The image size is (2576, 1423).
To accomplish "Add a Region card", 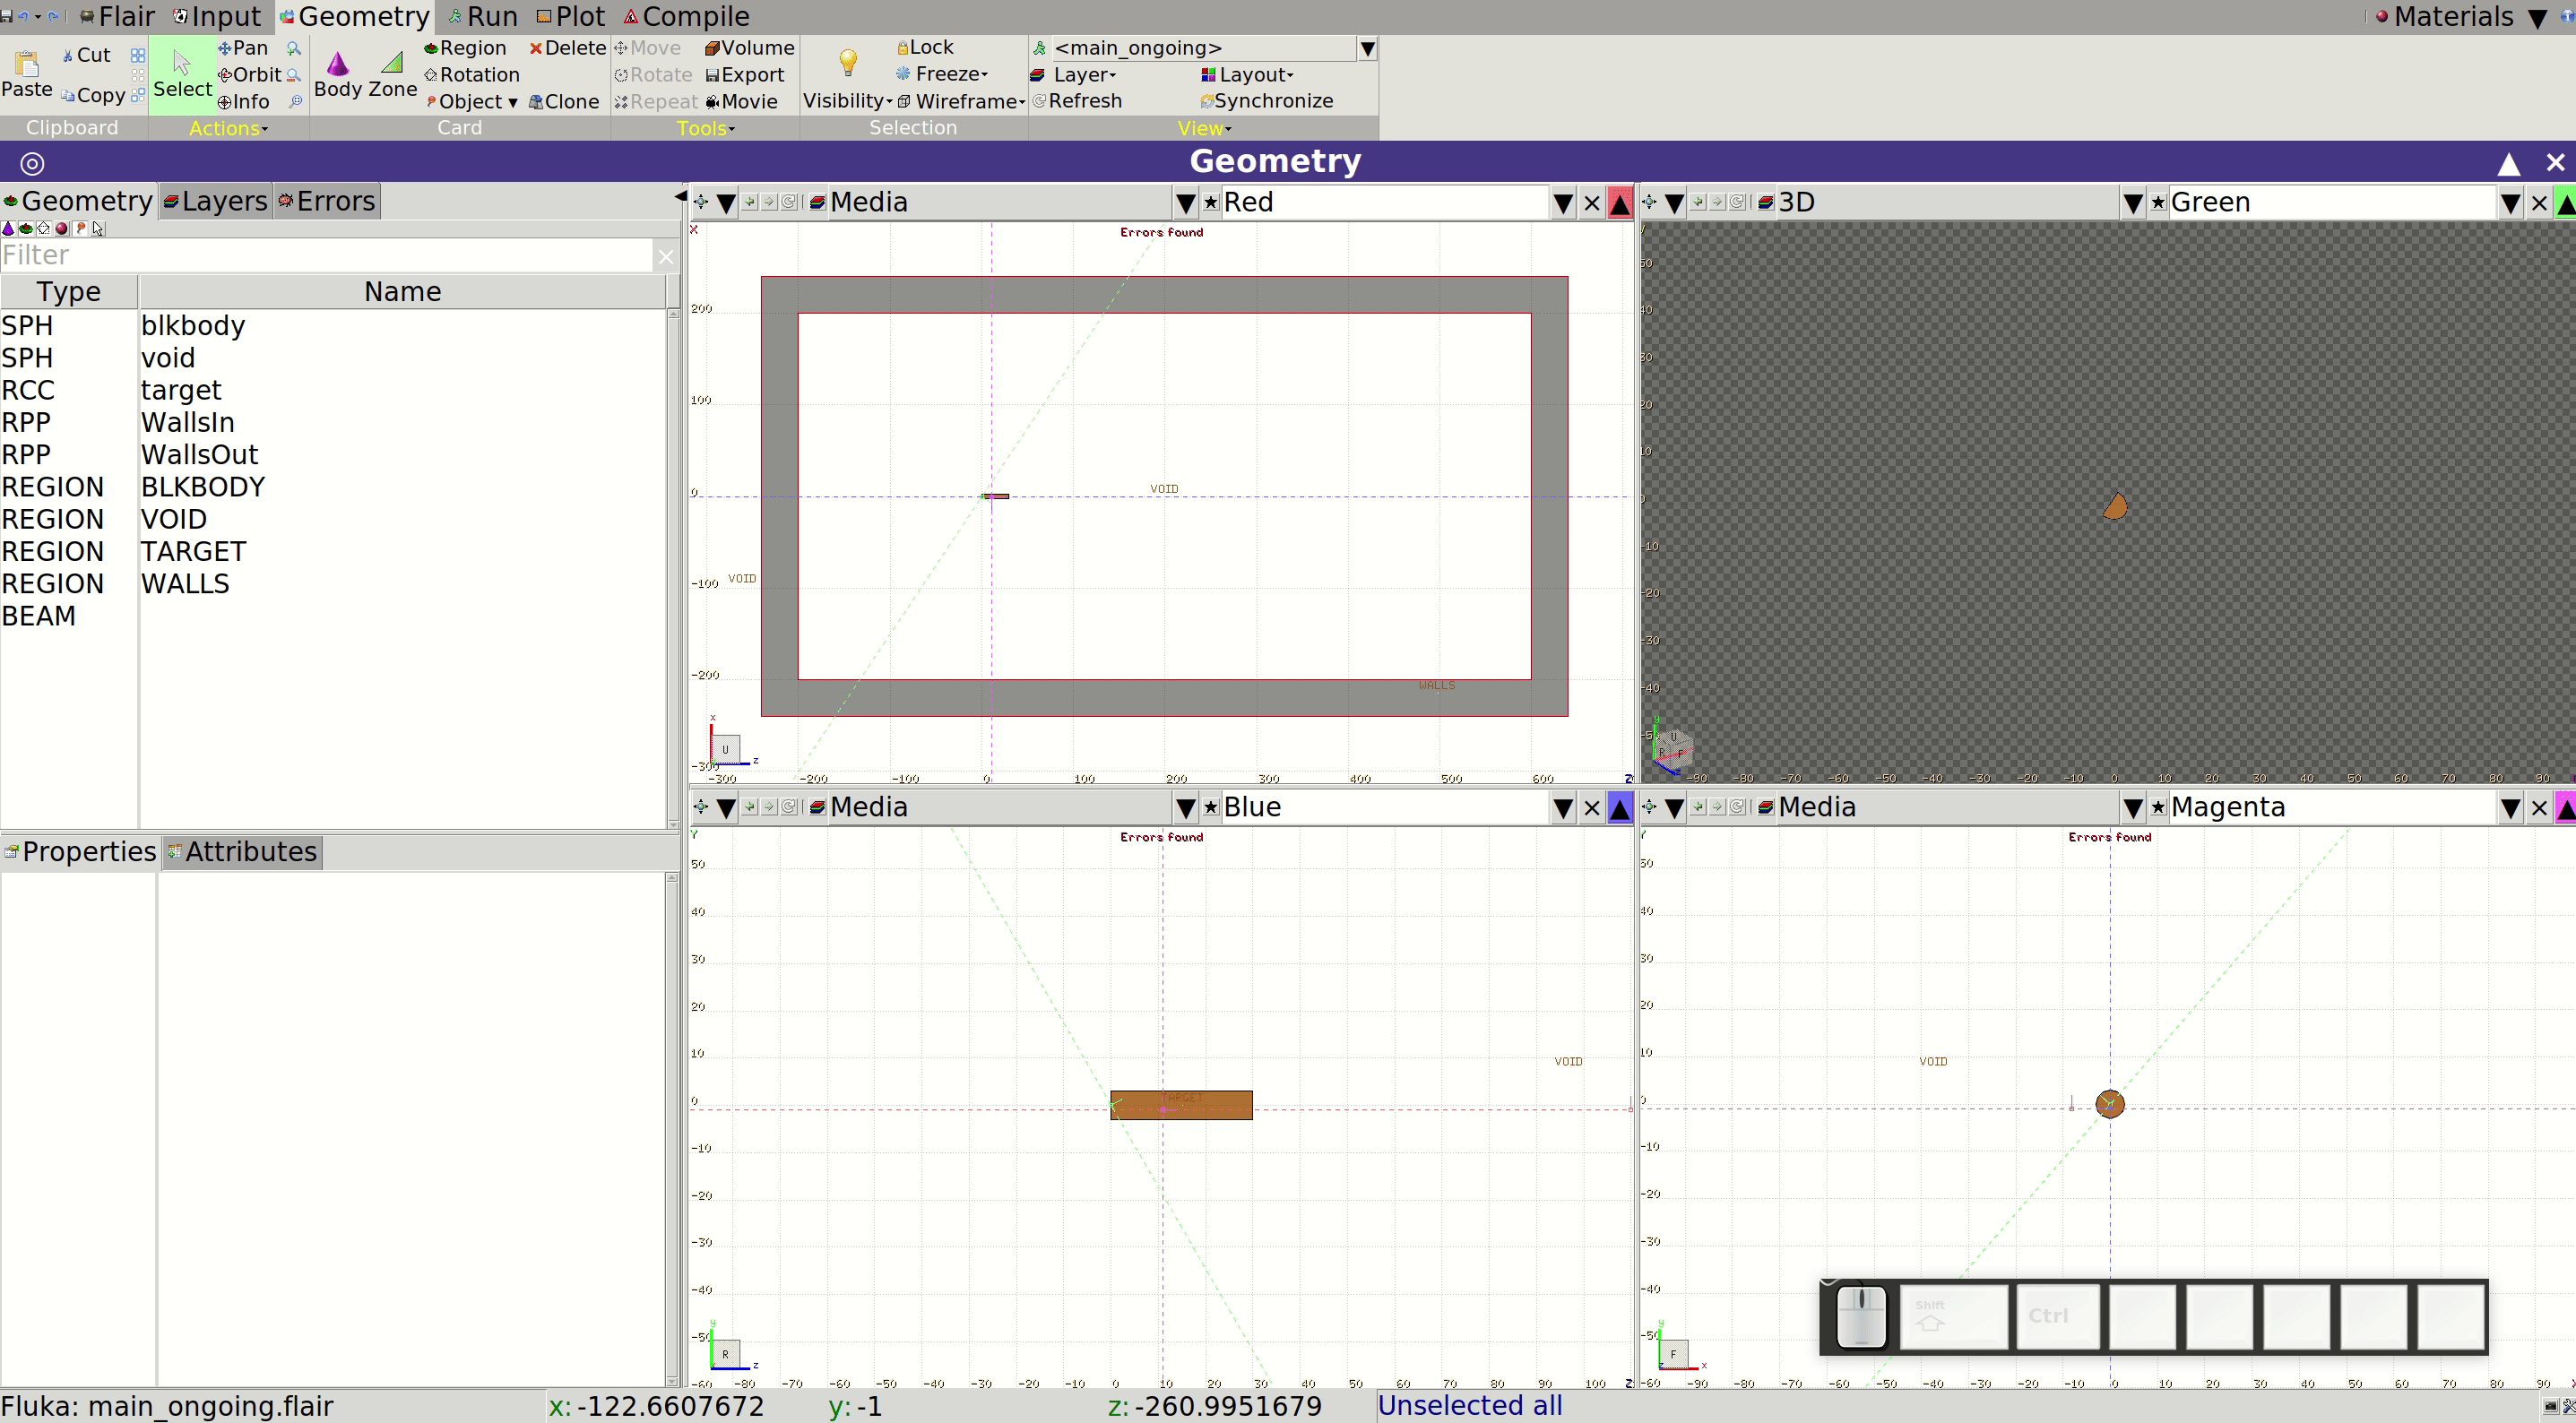I will coord(465,48).
